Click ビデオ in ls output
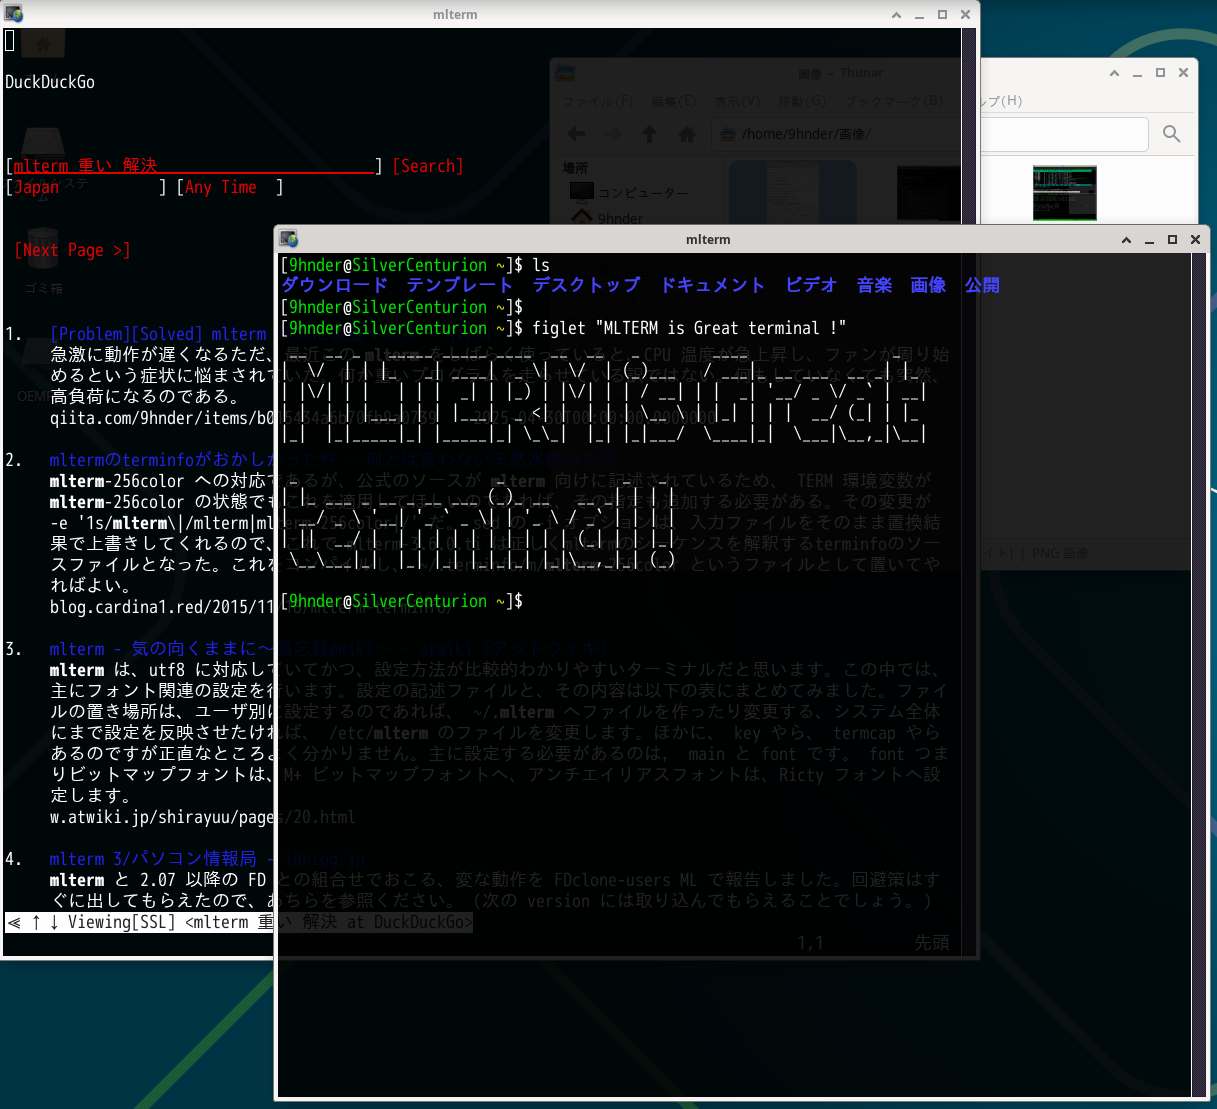The height and width of the screenshot is (1109, 1217). (811, 285)
